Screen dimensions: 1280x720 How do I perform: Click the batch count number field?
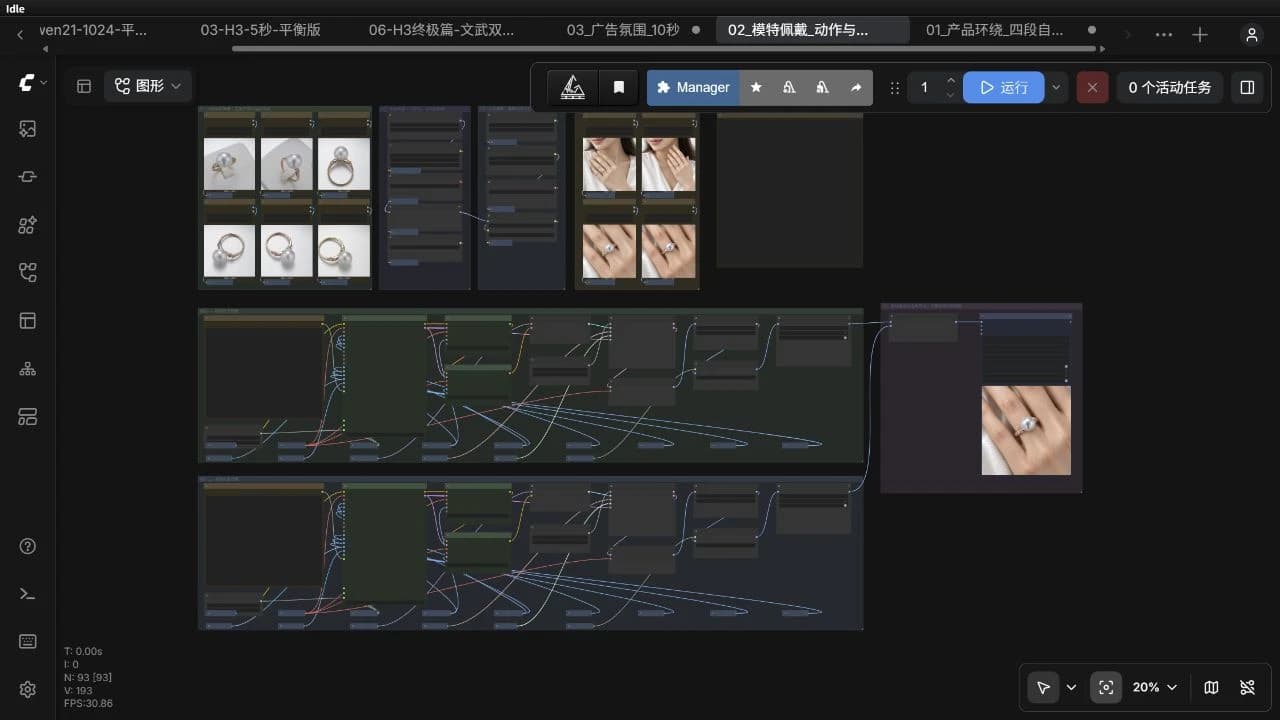click(924, 87)
